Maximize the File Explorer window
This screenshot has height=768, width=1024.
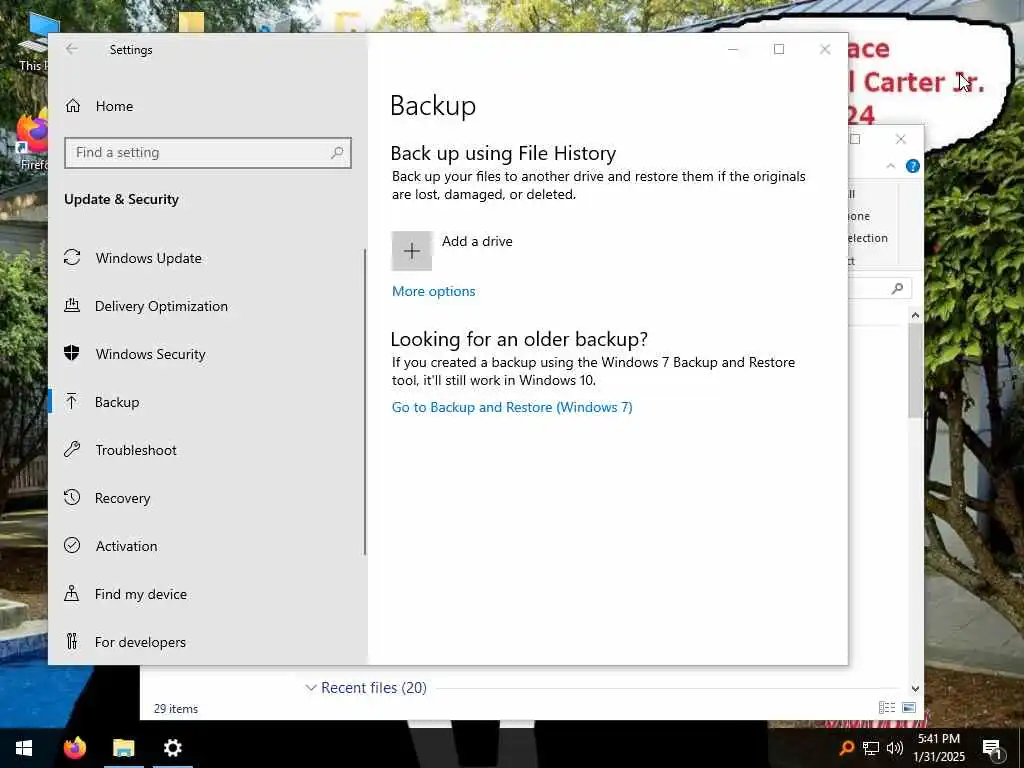855,139
